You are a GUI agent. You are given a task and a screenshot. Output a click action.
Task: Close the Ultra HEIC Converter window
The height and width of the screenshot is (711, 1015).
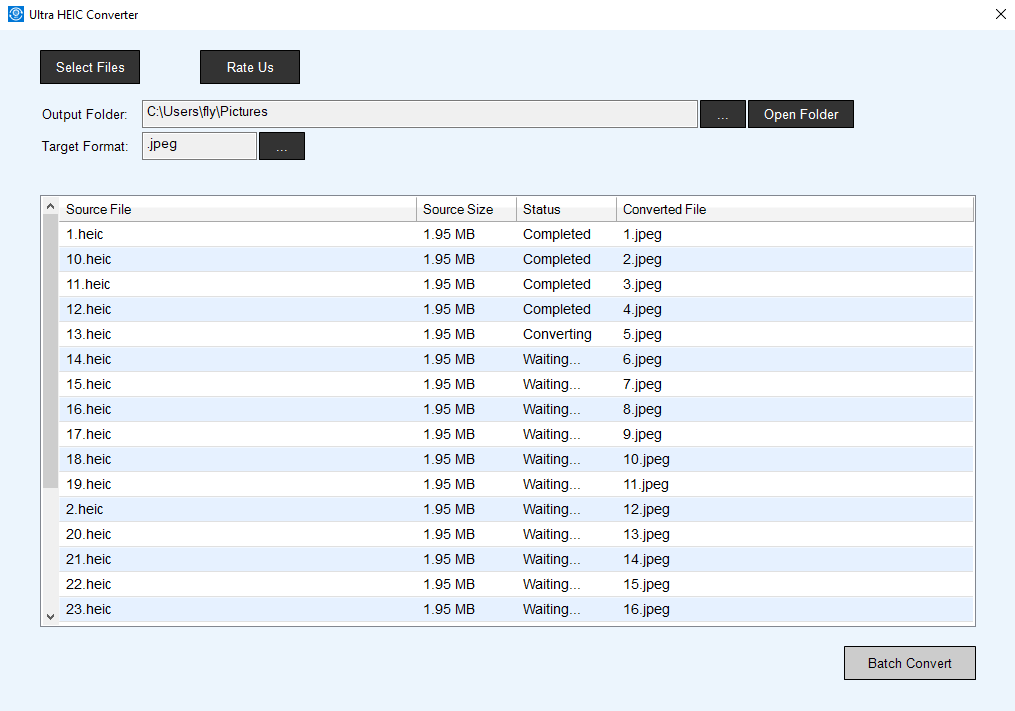click(1000, 14)
